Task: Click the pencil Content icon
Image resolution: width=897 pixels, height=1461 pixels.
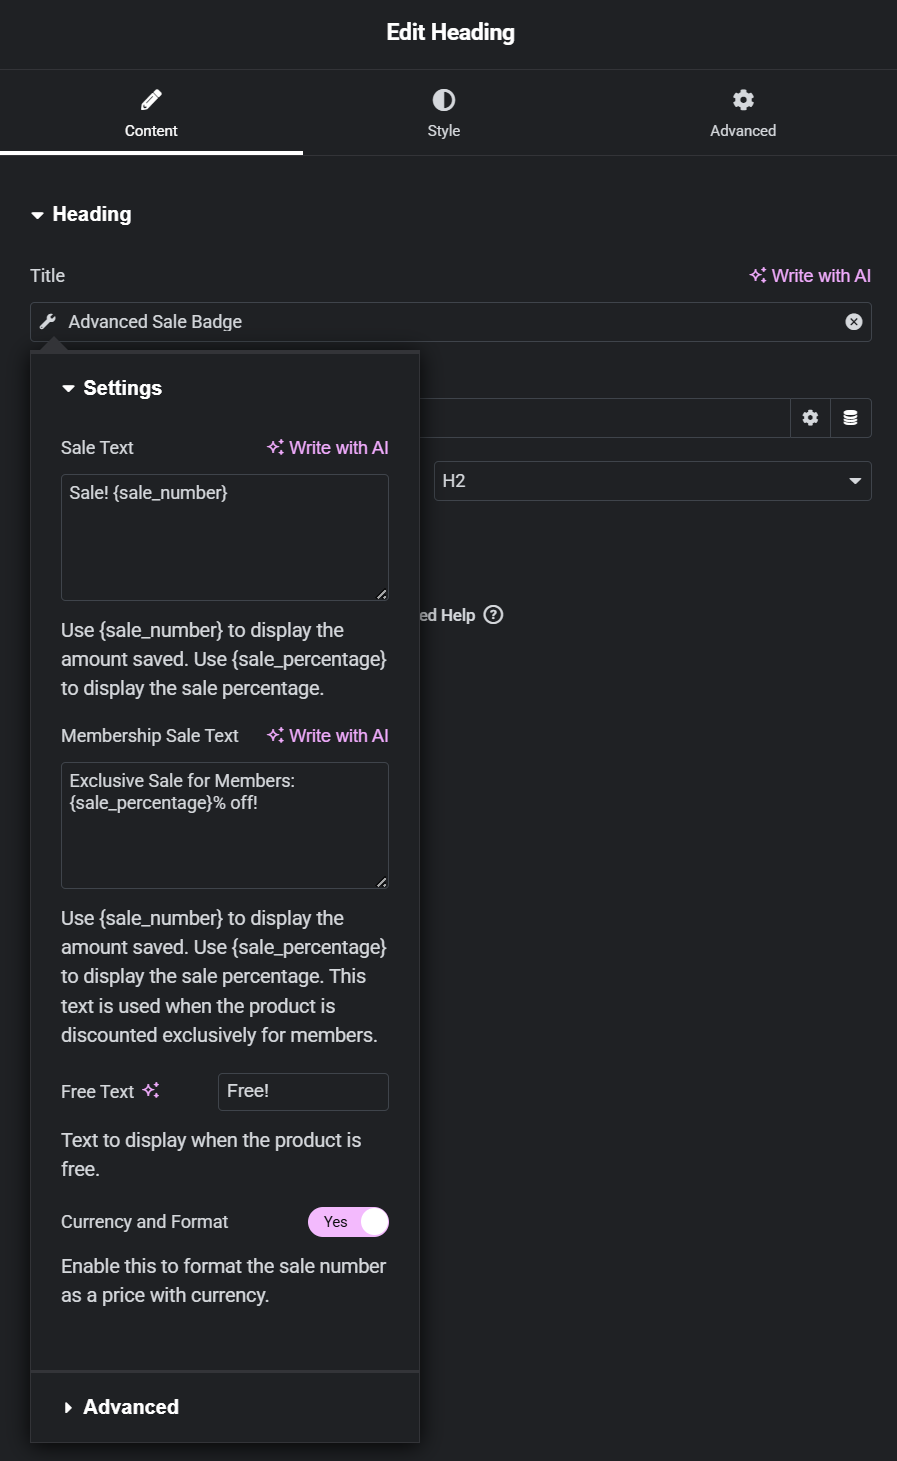Action: [151, 99]
